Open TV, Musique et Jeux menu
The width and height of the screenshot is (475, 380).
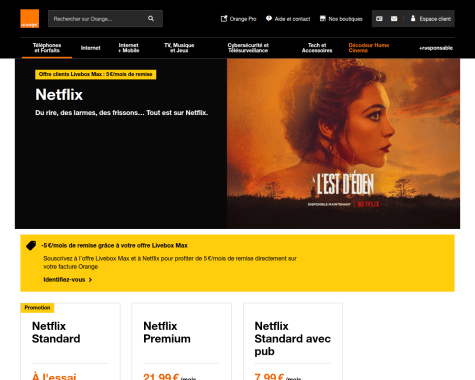179,48
